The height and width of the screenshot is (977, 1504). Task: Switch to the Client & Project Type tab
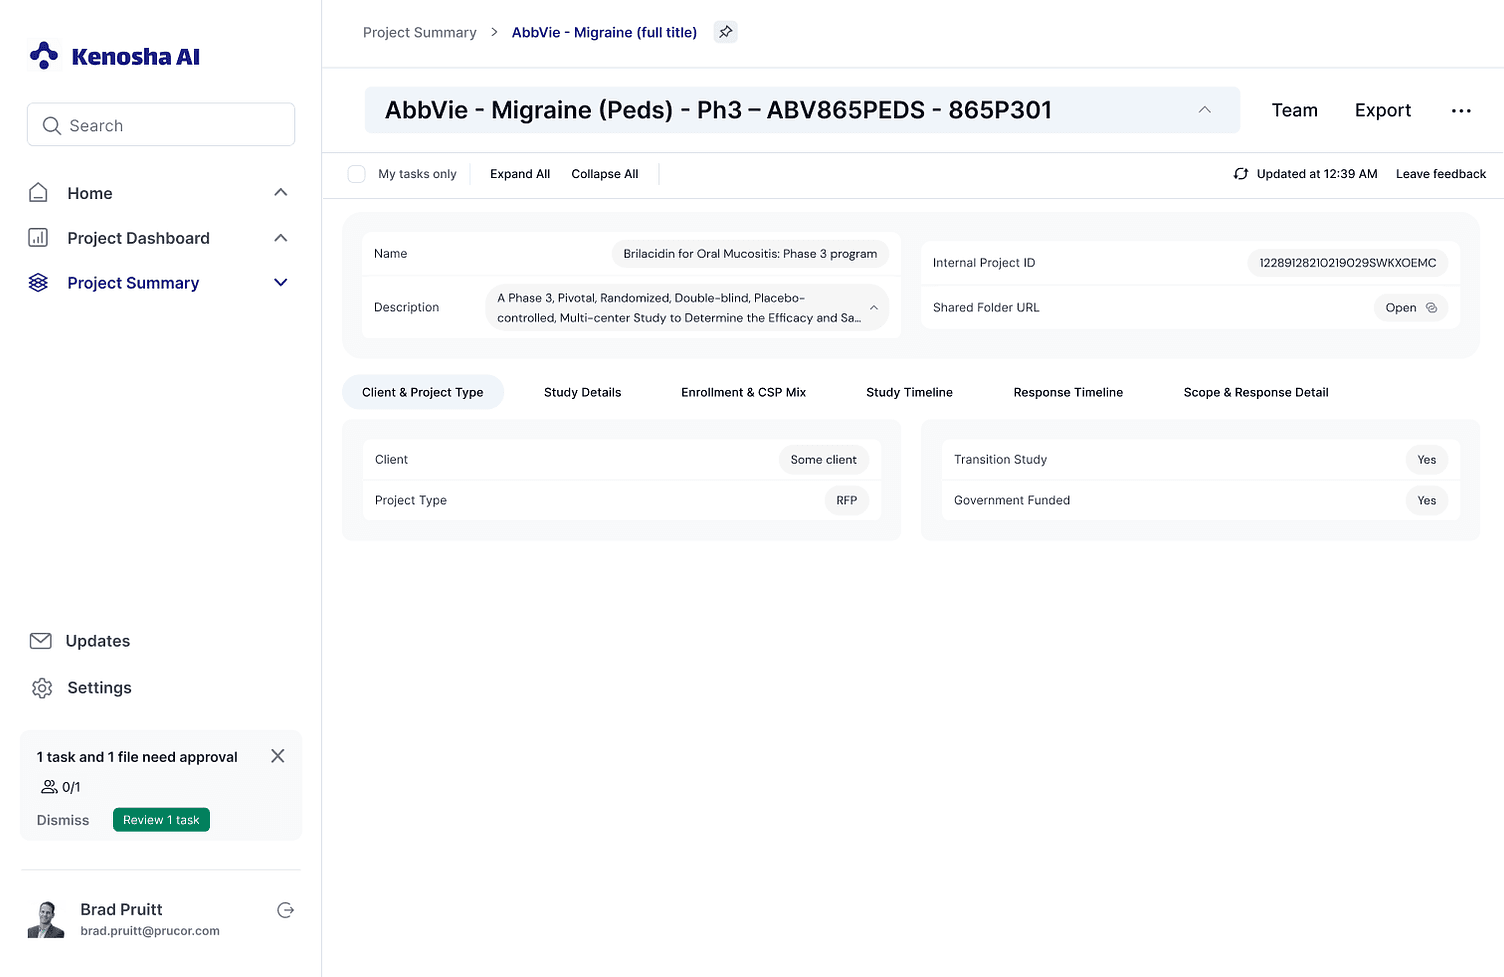(423, 392)
